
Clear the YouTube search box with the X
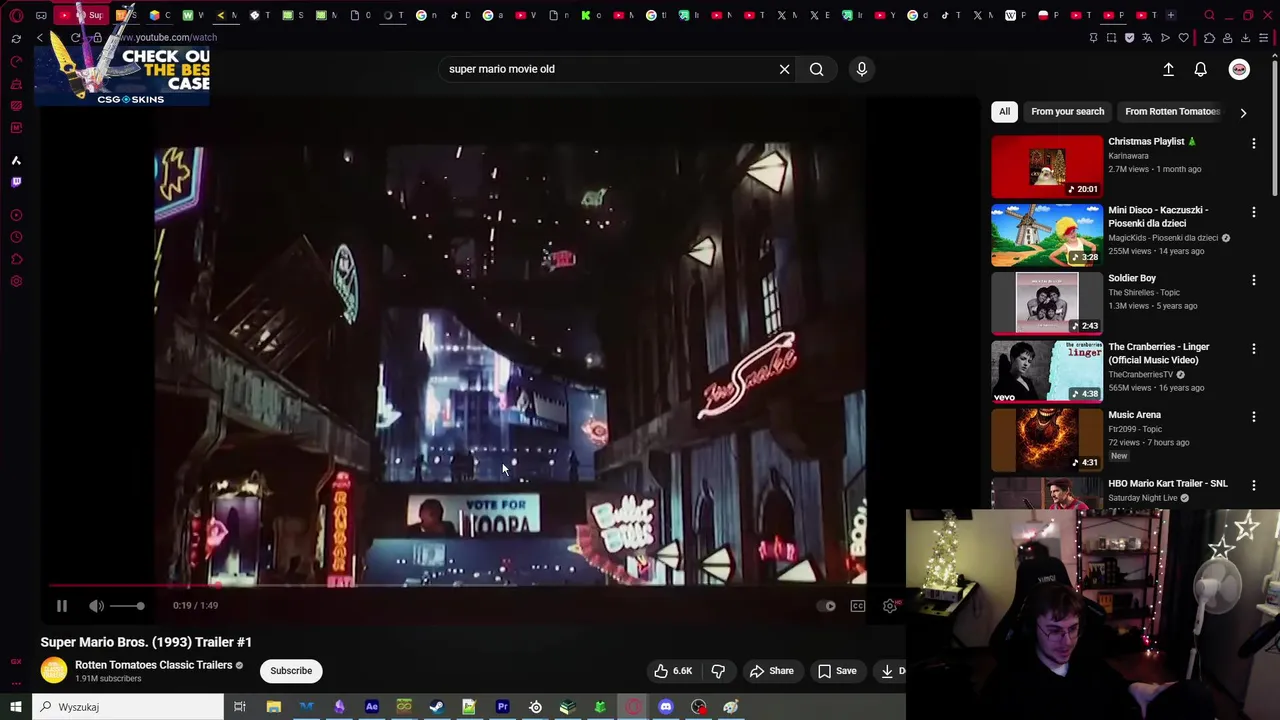tap(785, 69)
